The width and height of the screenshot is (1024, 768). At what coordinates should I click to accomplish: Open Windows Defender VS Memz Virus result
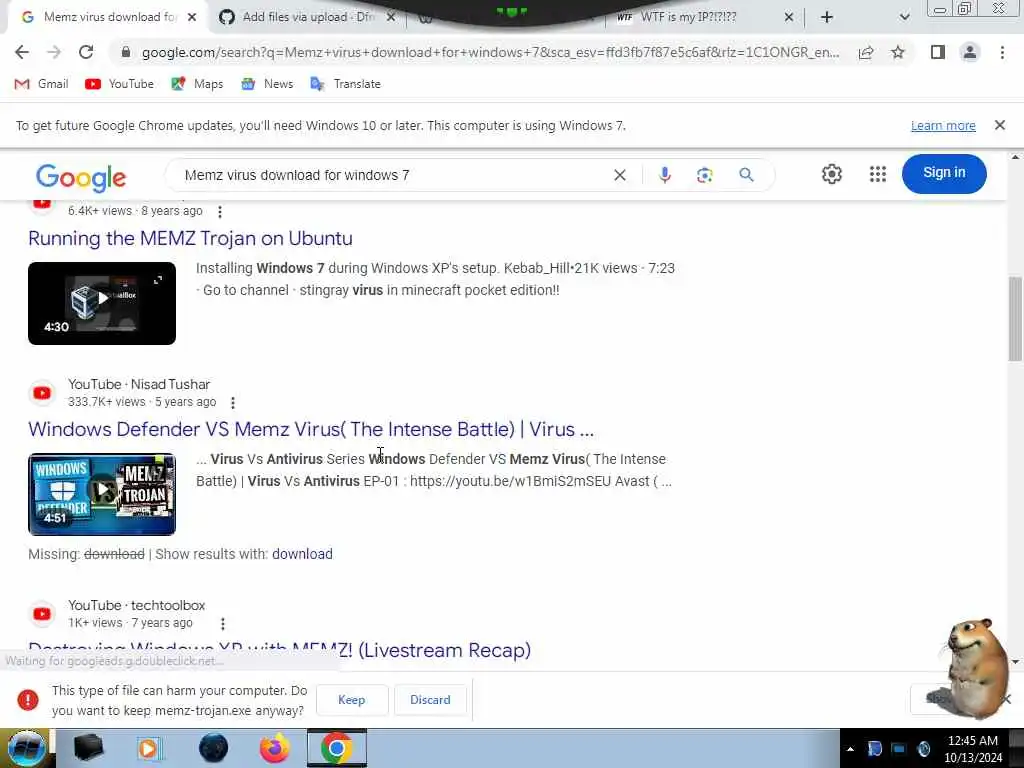coord(311,429)
